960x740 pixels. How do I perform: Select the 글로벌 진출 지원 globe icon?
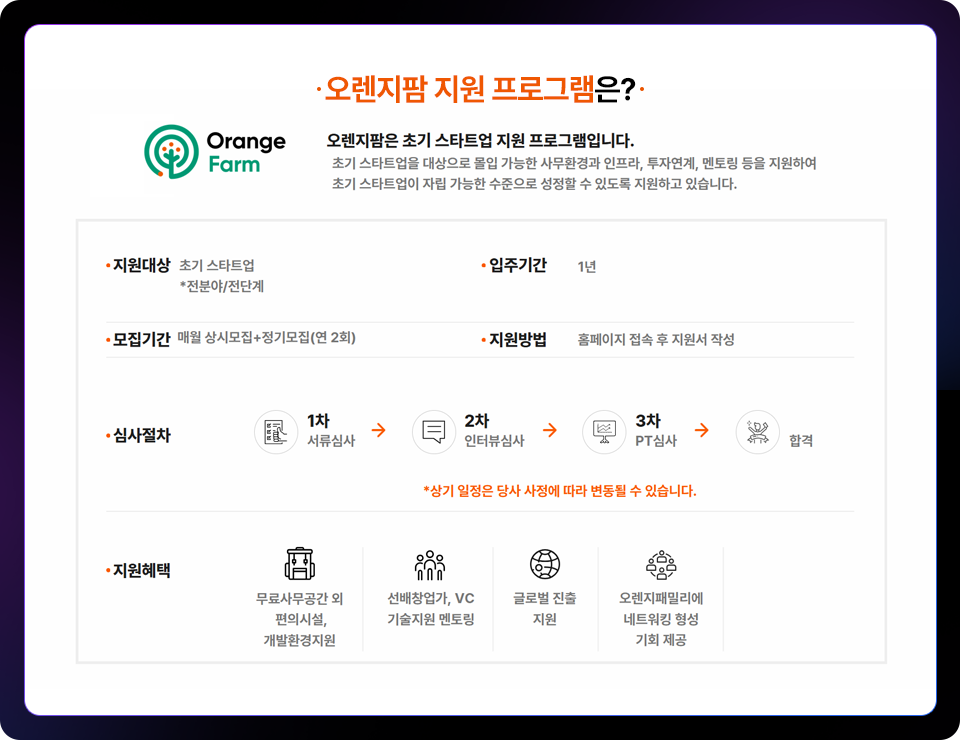pos(545,561)
